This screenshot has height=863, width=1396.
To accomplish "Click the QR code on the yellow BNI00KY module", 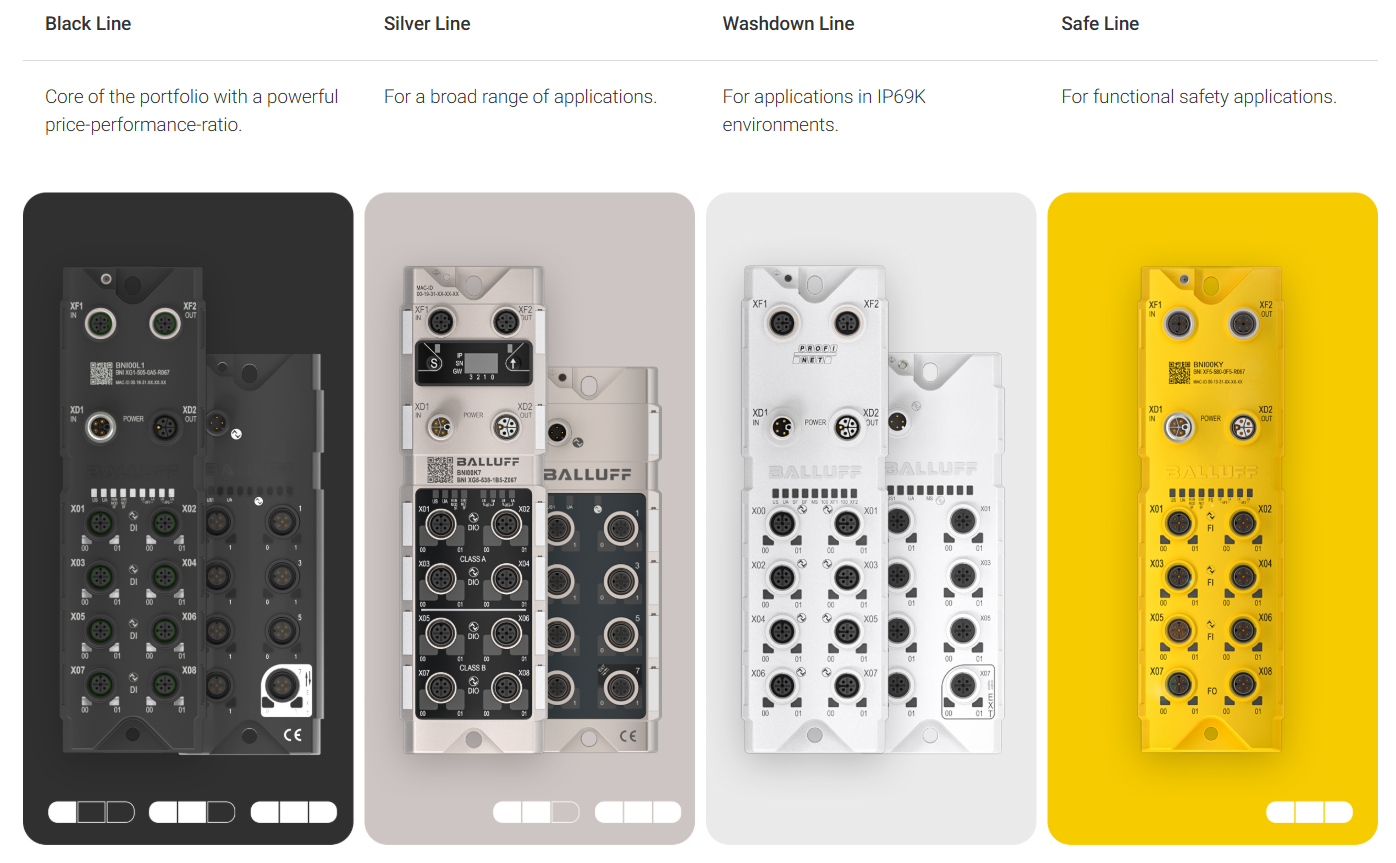I will tap(1179, 372).
